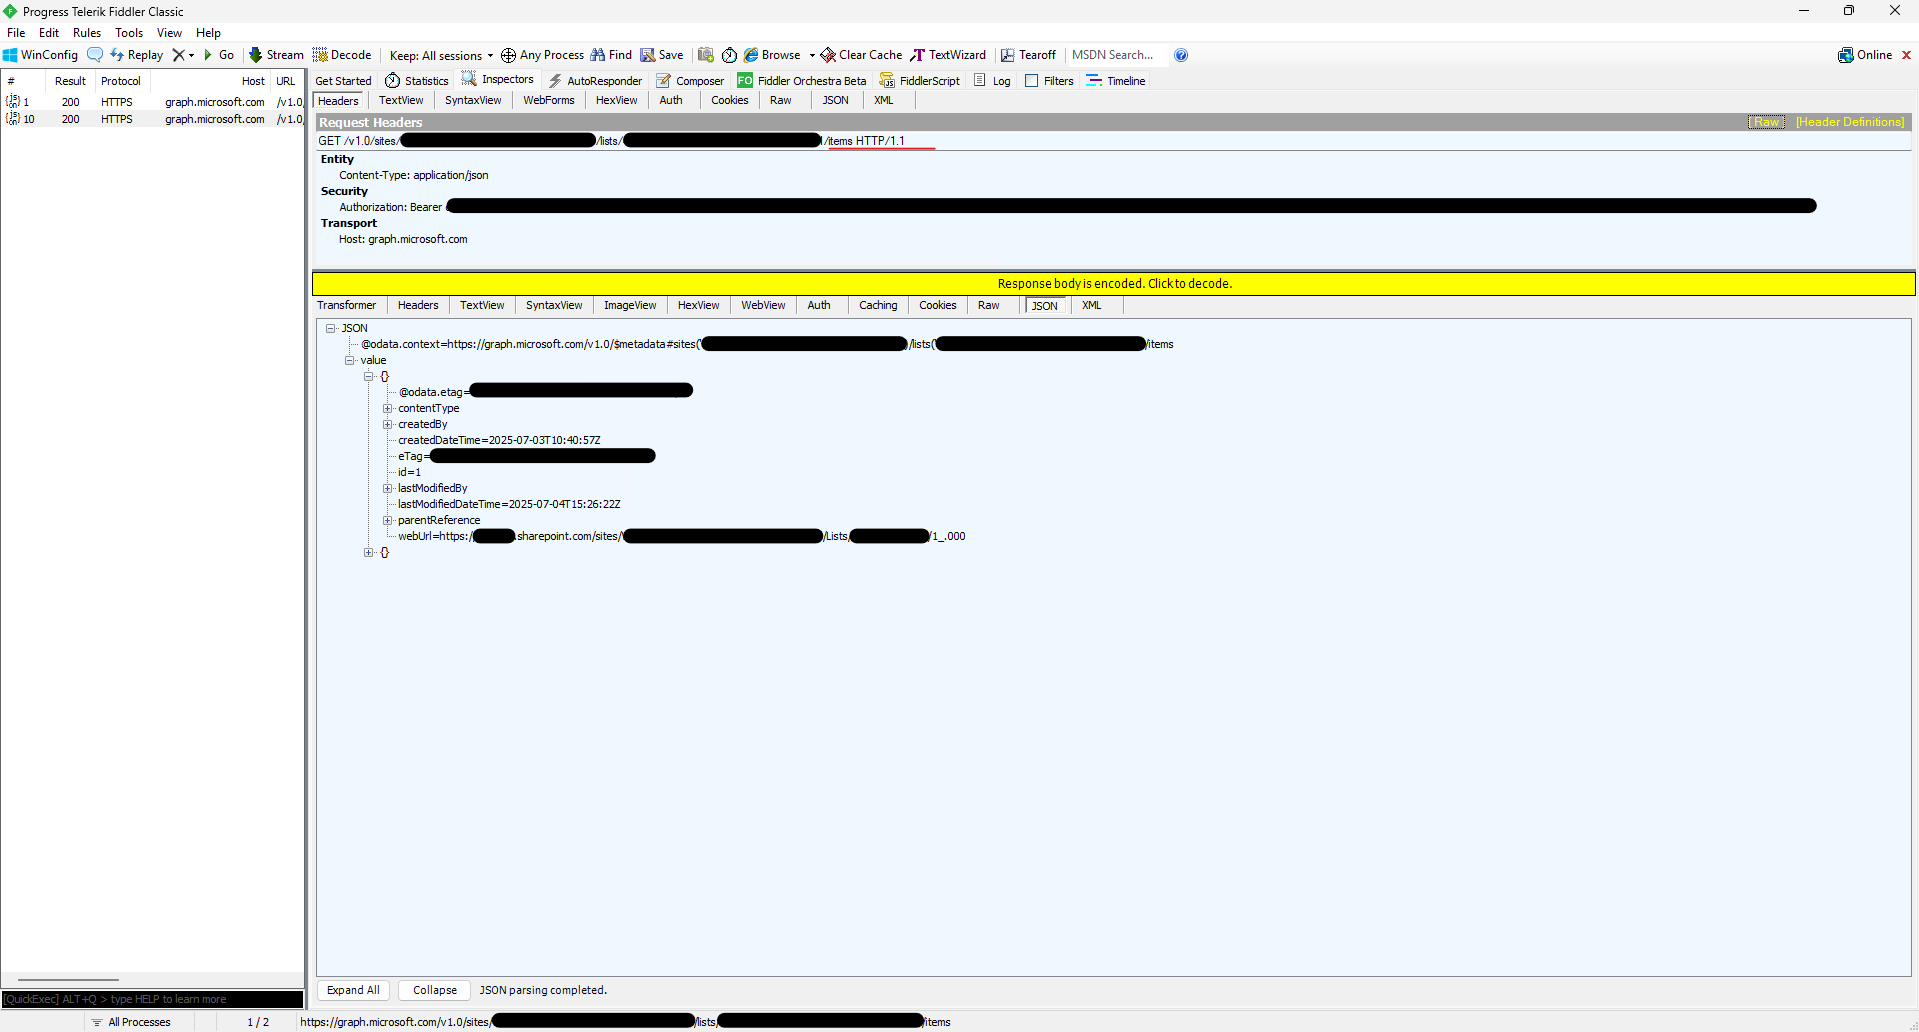Toggle Decode mode in the toolbar

(341, 55)
